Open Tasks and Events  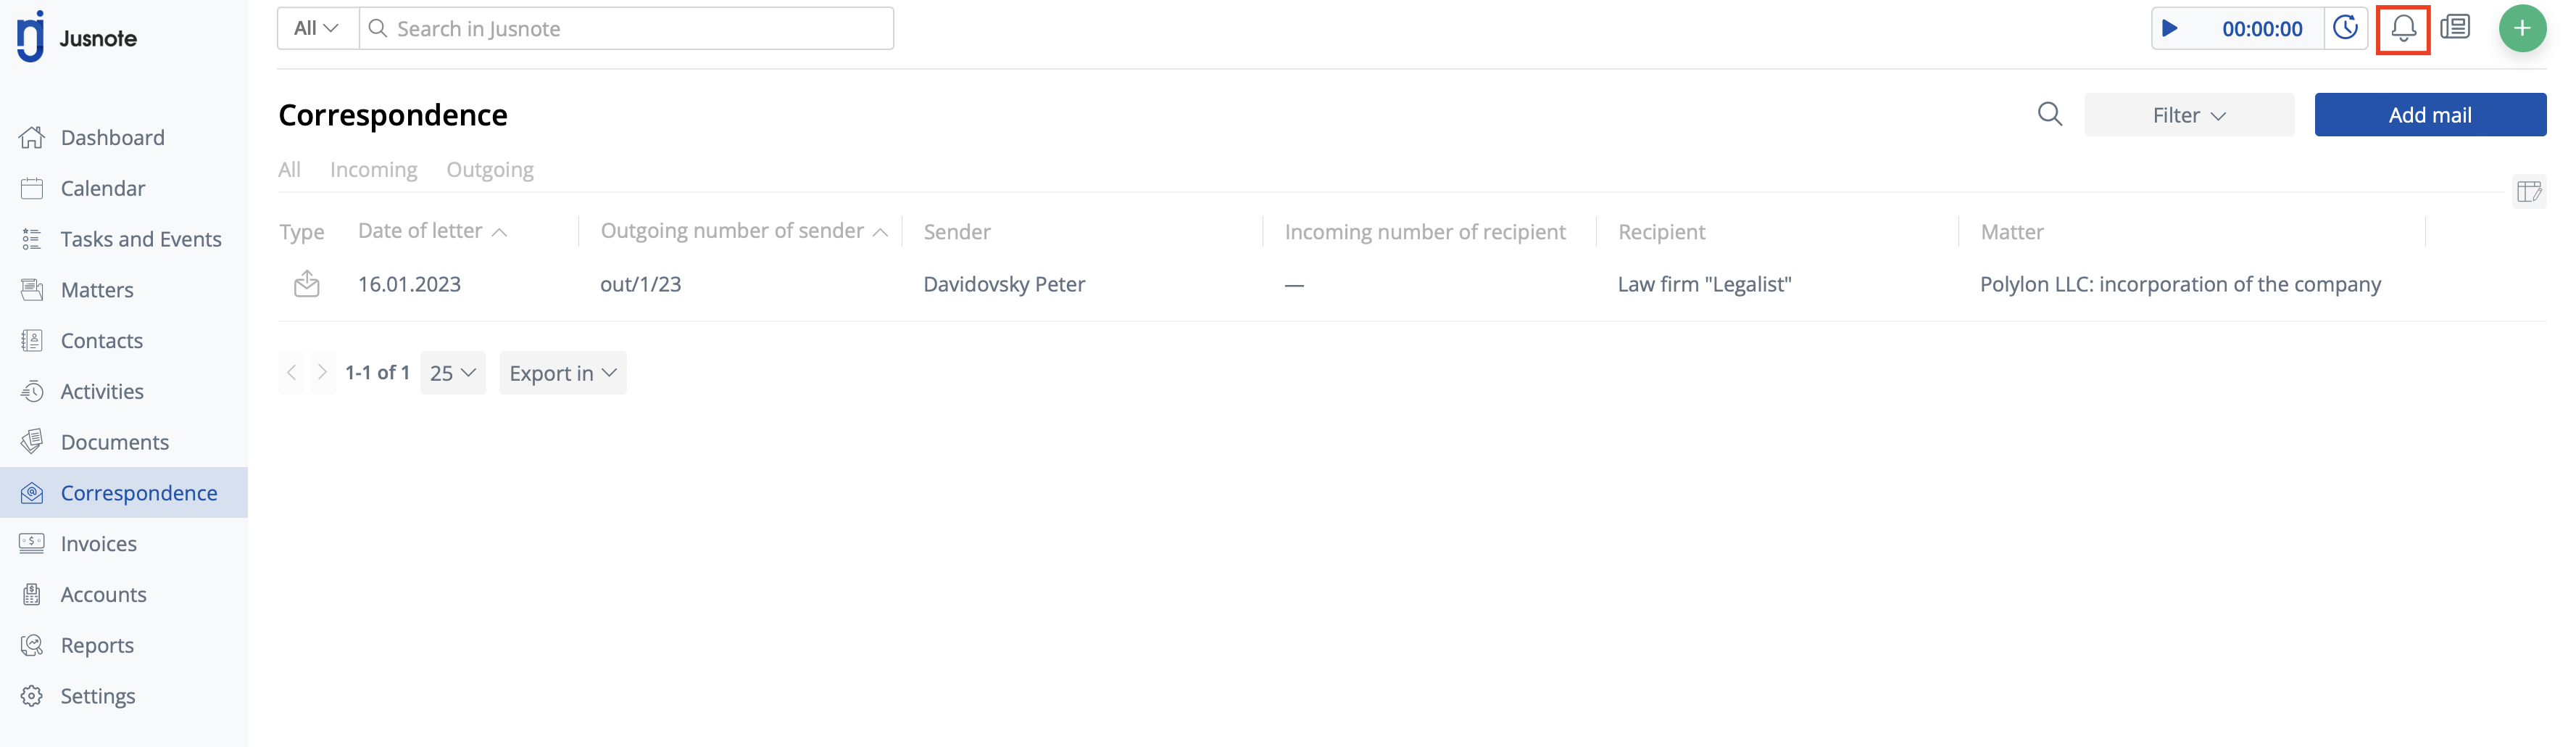click(140, 239)
